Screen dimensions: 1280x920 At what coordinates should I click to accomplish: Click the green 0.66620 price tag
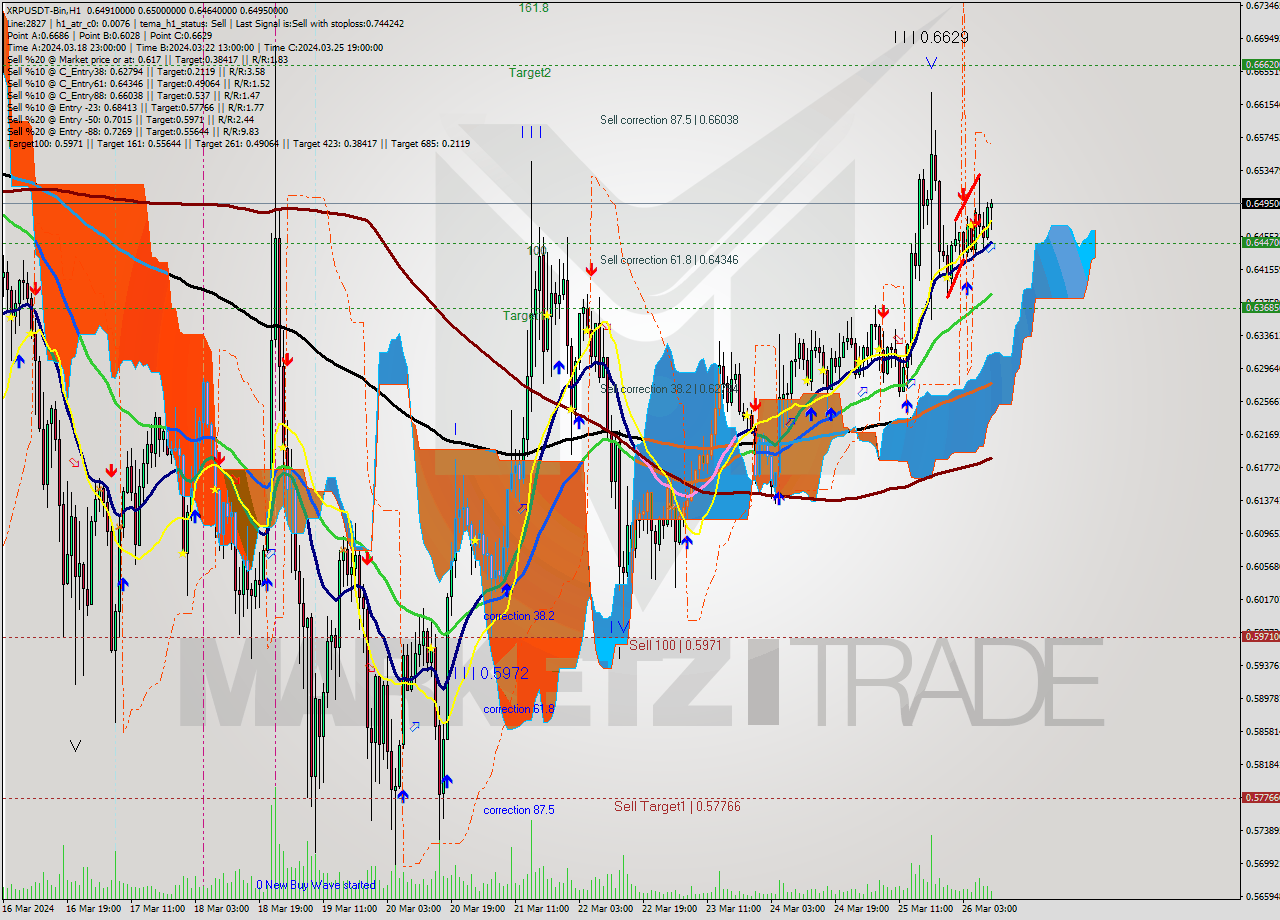pos(1260,64)
